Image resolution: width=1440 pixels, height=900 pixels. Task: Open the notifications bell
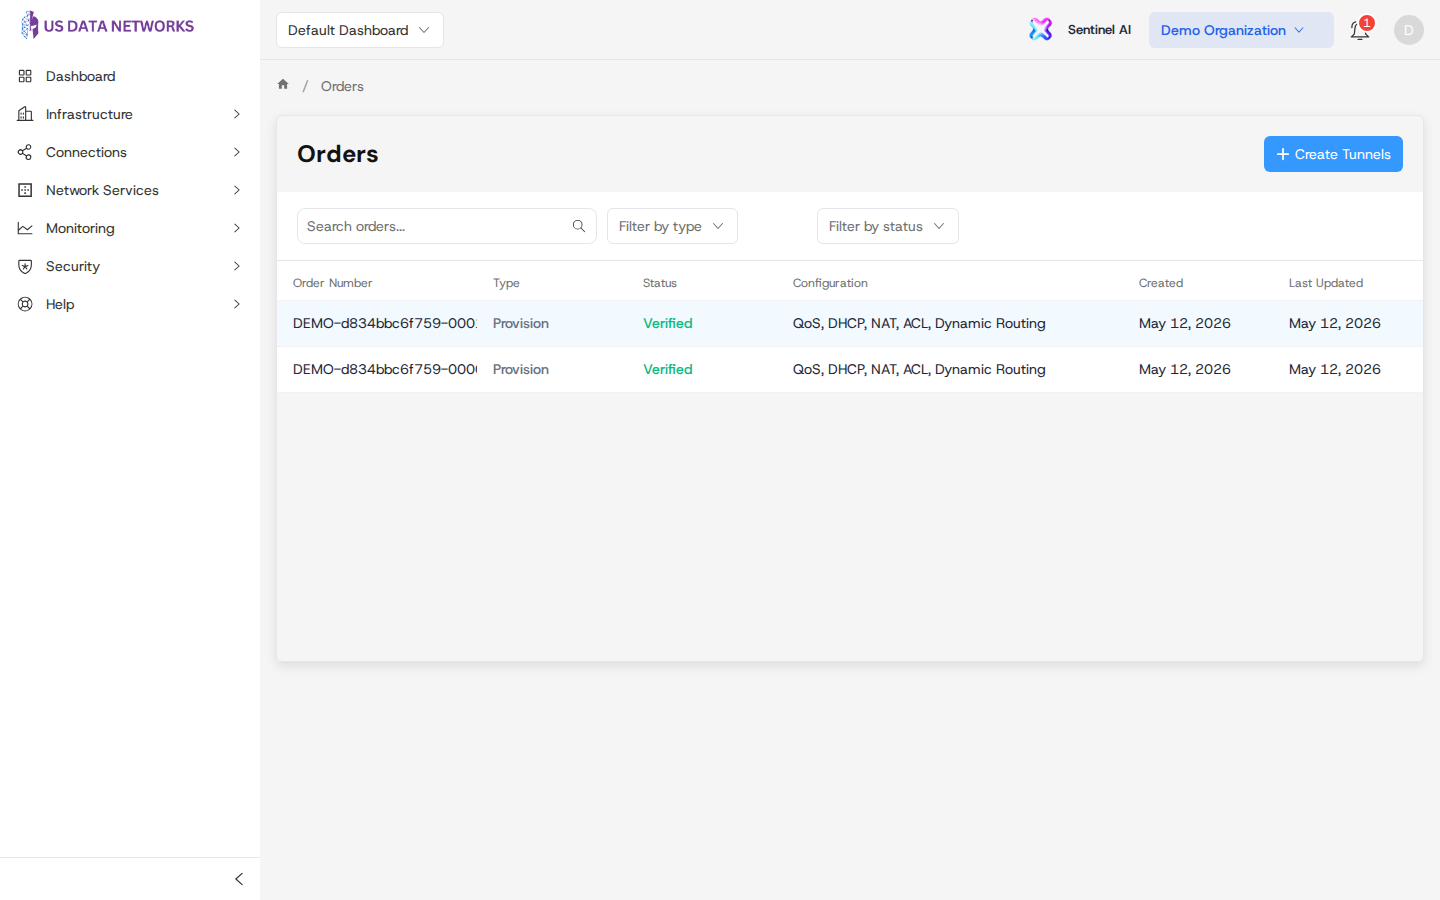coord(1359,30)
